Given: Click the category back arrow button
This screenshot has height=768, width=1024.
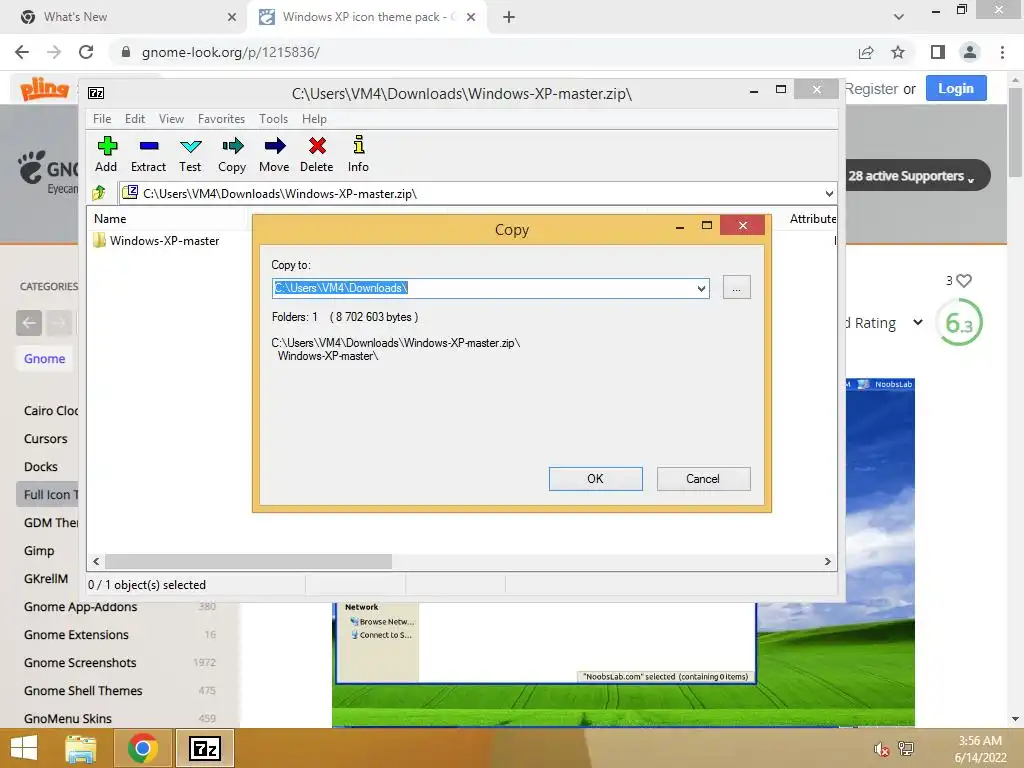Looking at the screenshot, I should pos(29,323).
